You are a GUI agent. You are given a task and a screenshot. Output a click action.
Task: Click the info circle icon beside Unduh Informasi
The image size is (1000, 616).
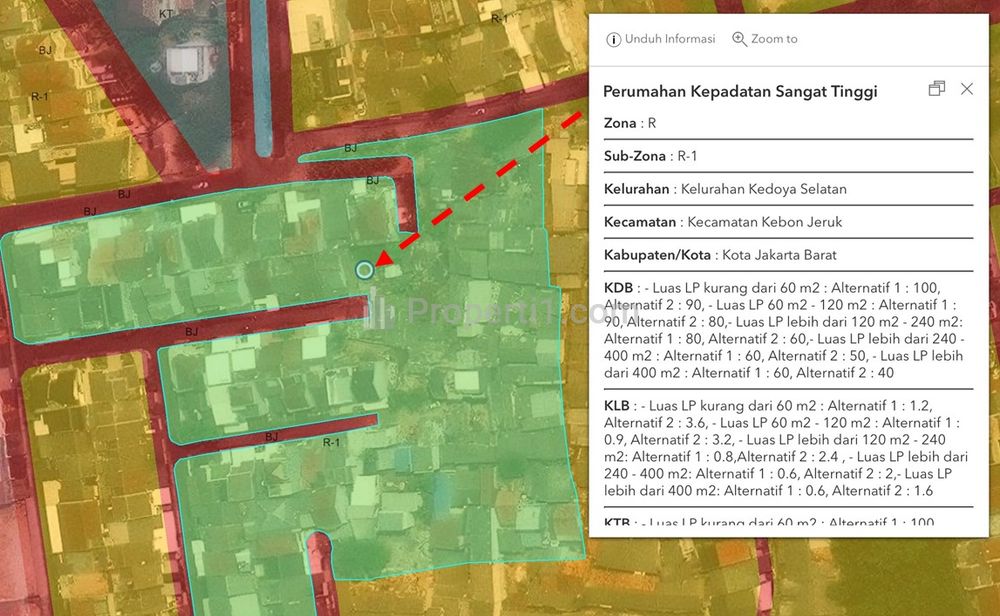pos(613,40)
